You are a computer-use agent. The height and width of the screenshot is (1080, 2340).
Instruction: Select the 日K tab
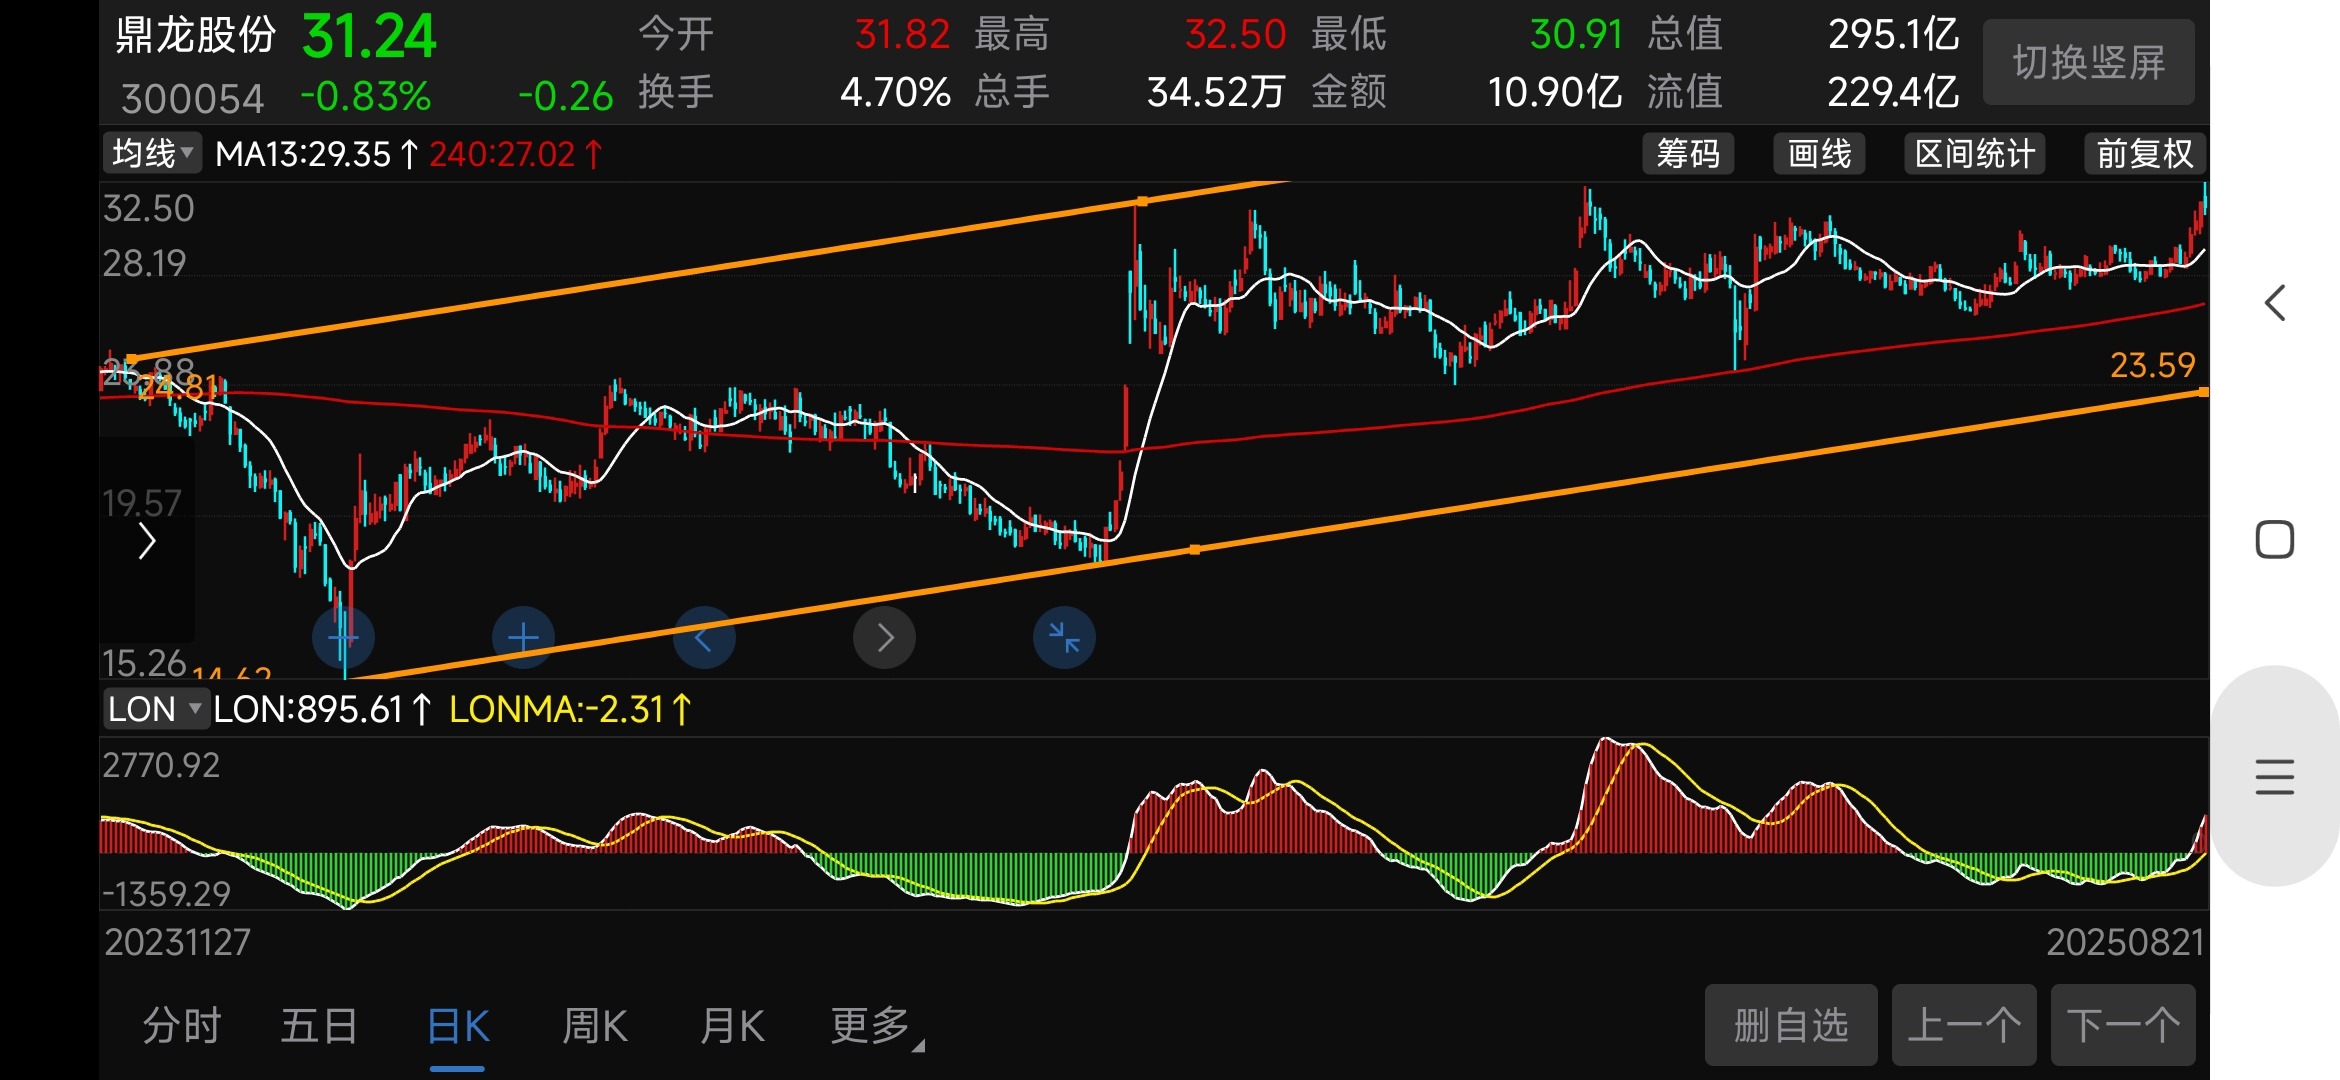click(458, 1026)
